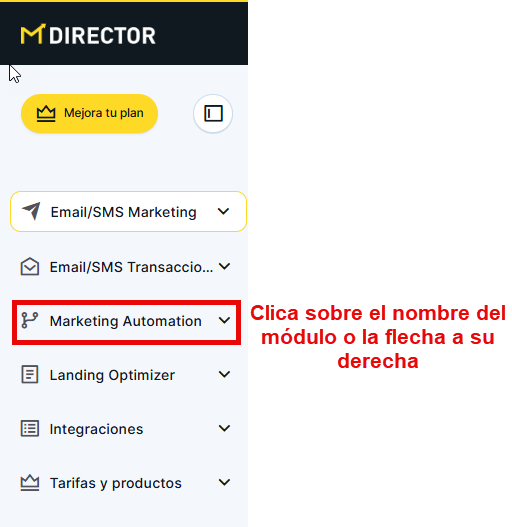Open the Integraciones menu label
The width and height of the screenshot is (512, 527).
coord(96,429)
